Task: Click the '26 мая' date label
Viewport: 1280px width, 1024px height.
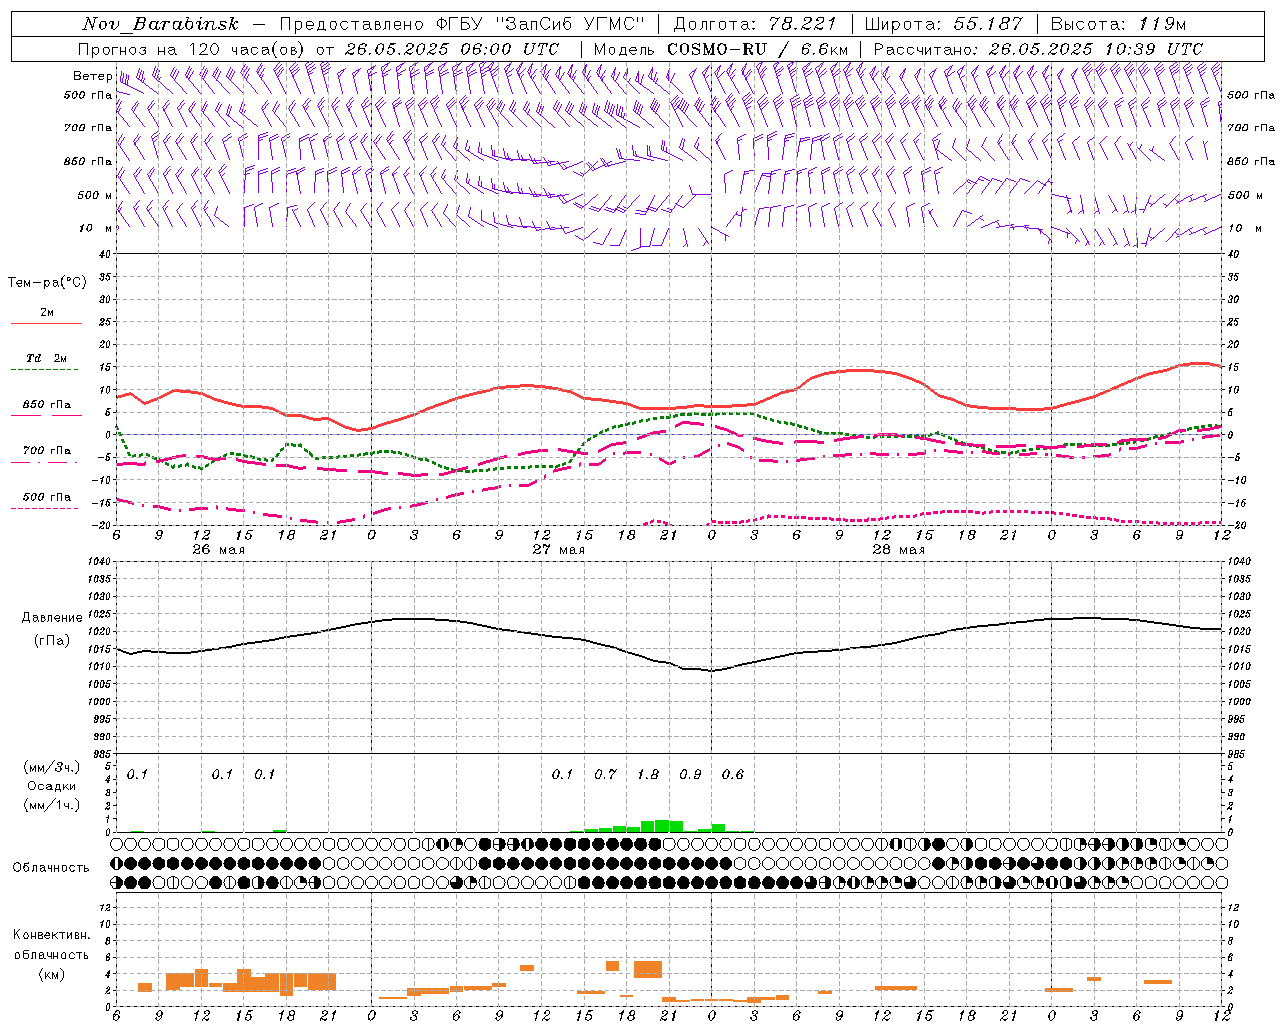Action: coord(218,550)
